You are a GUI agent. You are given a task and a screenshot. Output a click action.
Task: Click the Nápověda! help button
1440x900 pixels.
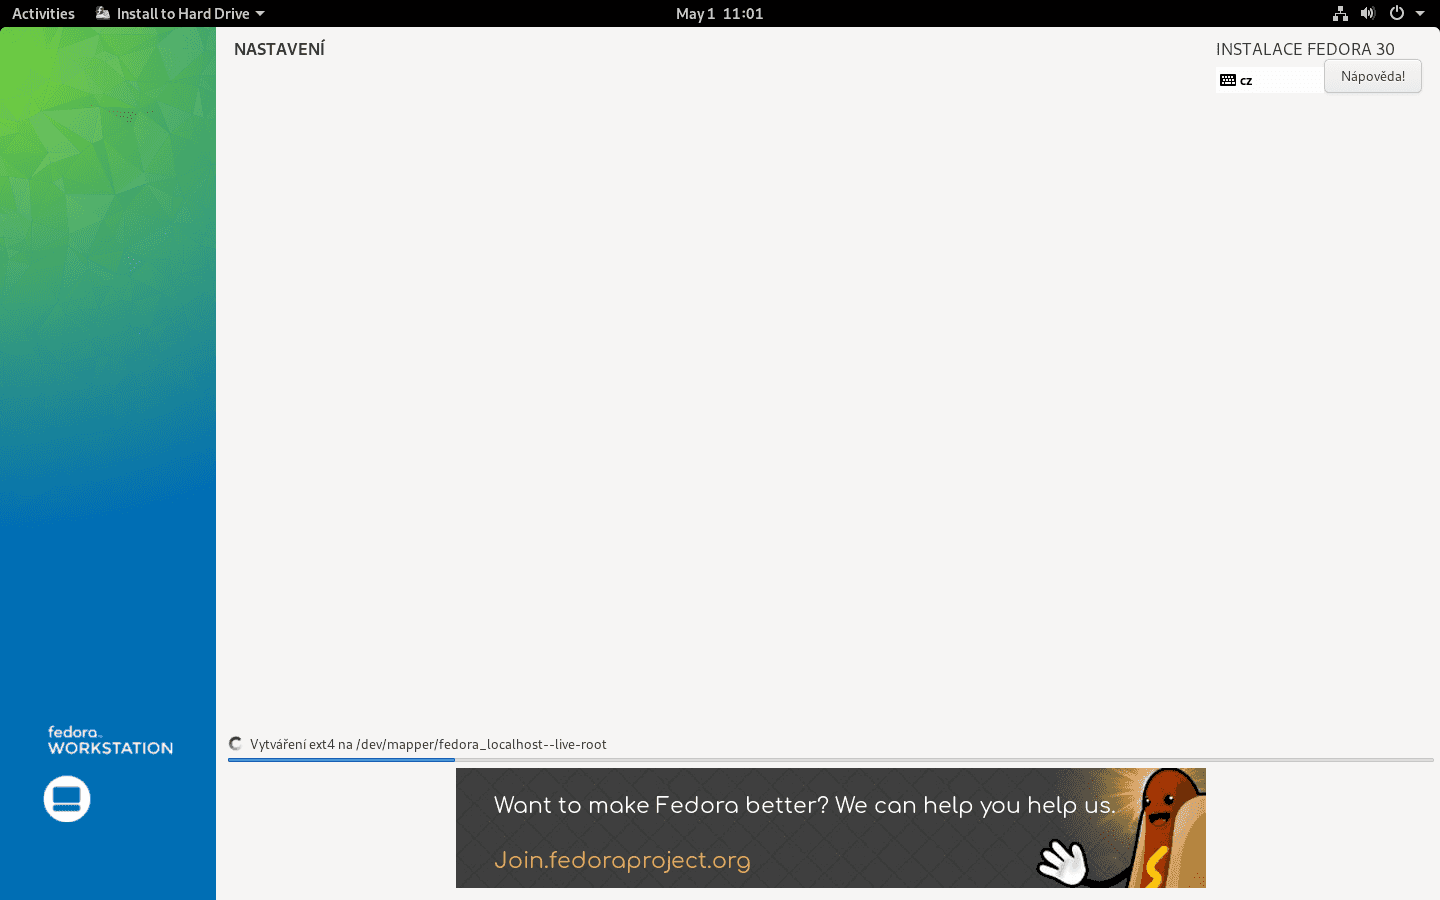coord(1372,76)
